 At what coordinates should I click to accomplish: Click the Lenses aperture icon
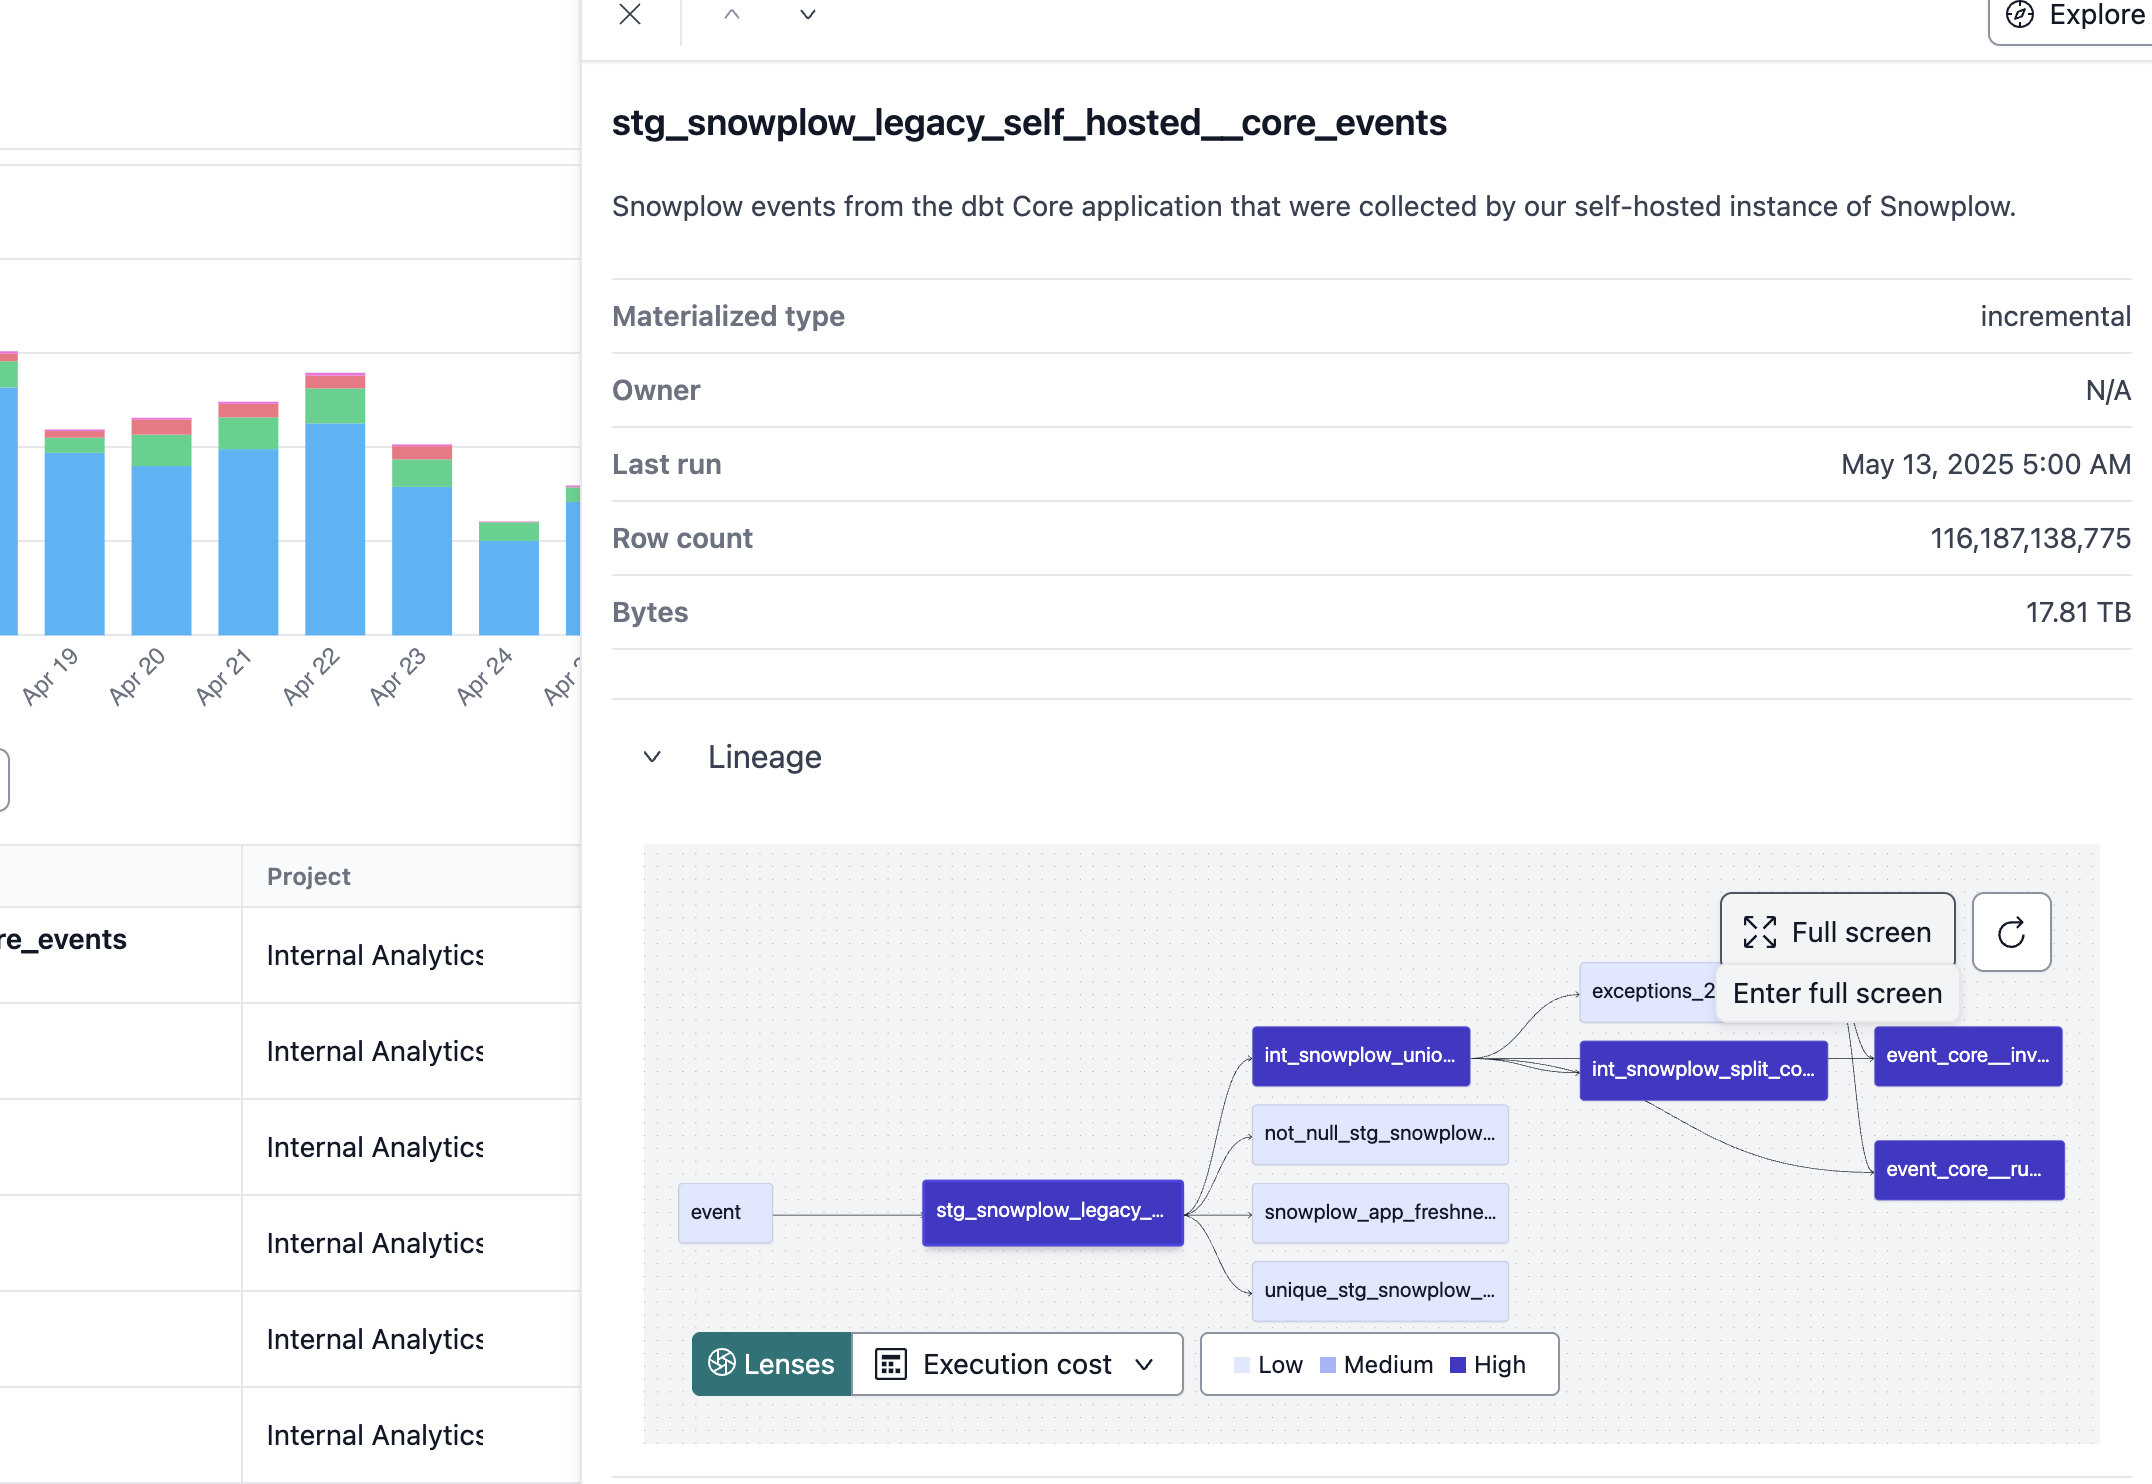(x=724, y=1364)
